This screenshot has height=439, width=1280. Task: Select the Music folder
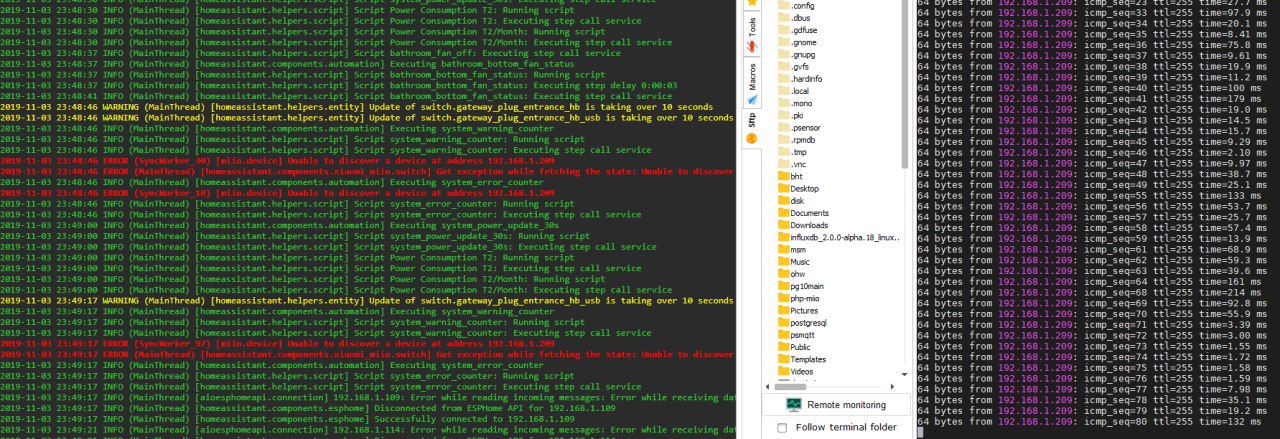pyautogui.click(x=795, y=261)
